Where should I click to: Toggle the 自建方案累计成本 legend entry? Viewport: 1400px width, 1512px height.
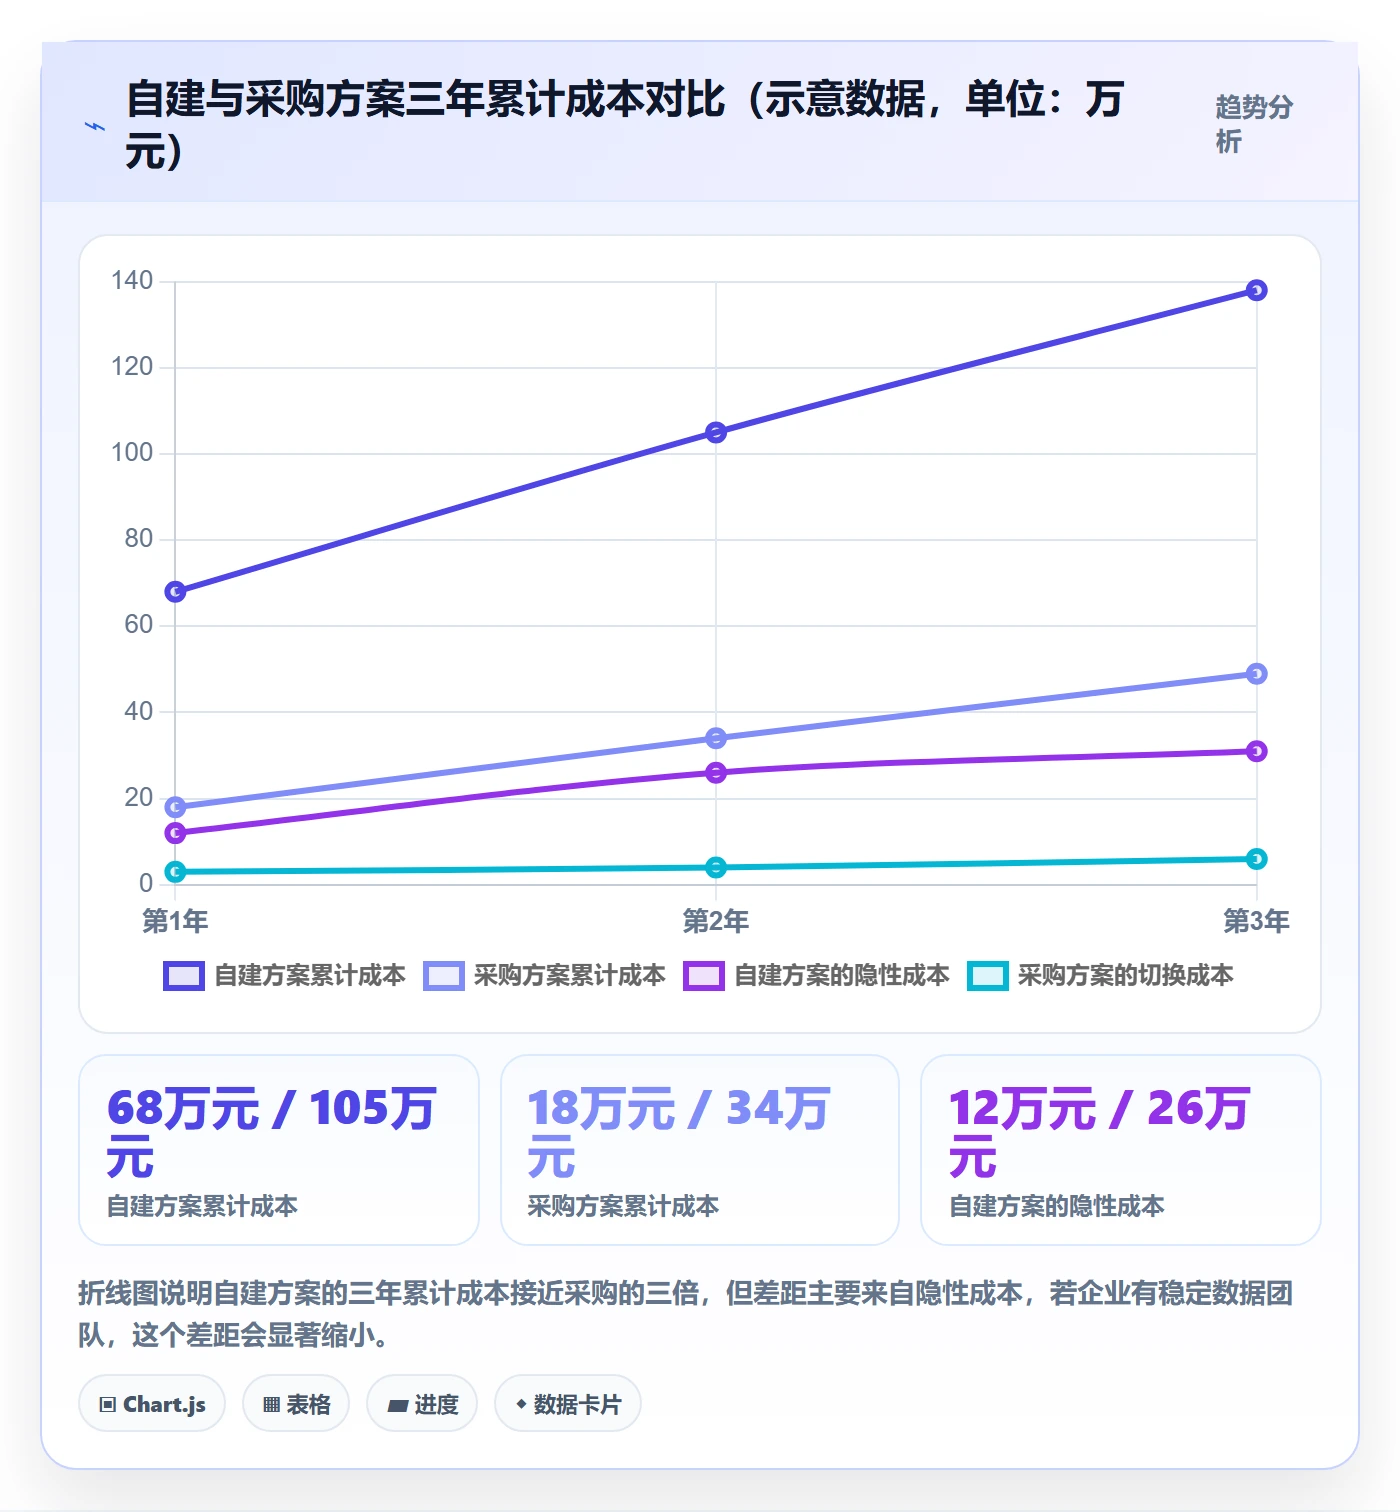(x=285, y=976)
